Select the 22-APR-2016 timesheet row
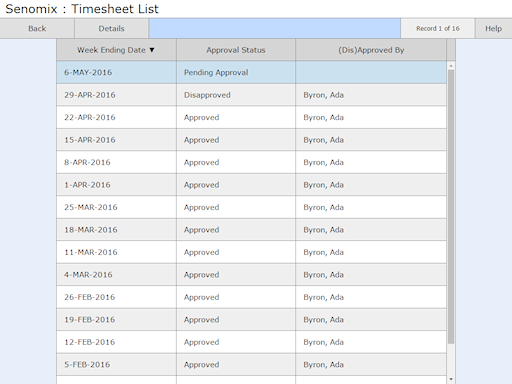 (x=251, y=117)
